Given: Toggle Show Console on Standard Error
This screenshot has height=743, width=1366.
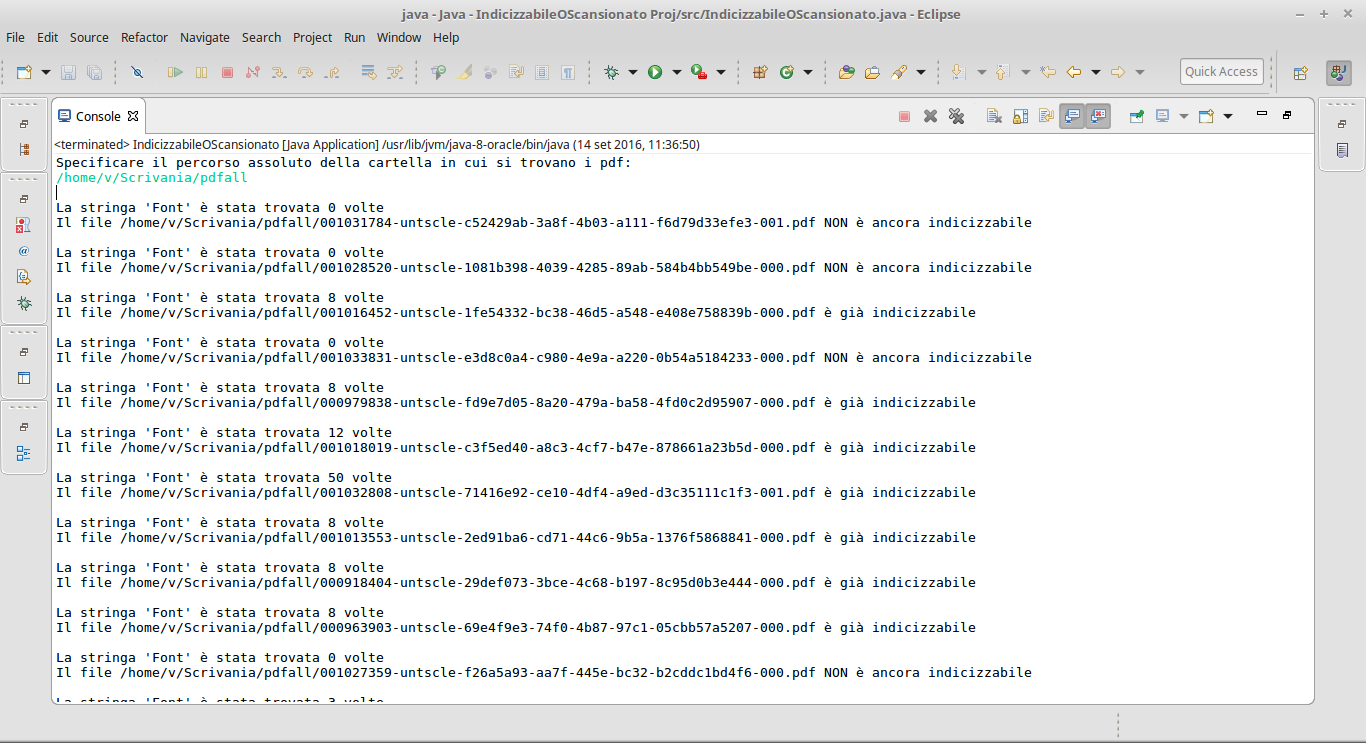Looking at the screenshot, I should (x=1098, y=116).
